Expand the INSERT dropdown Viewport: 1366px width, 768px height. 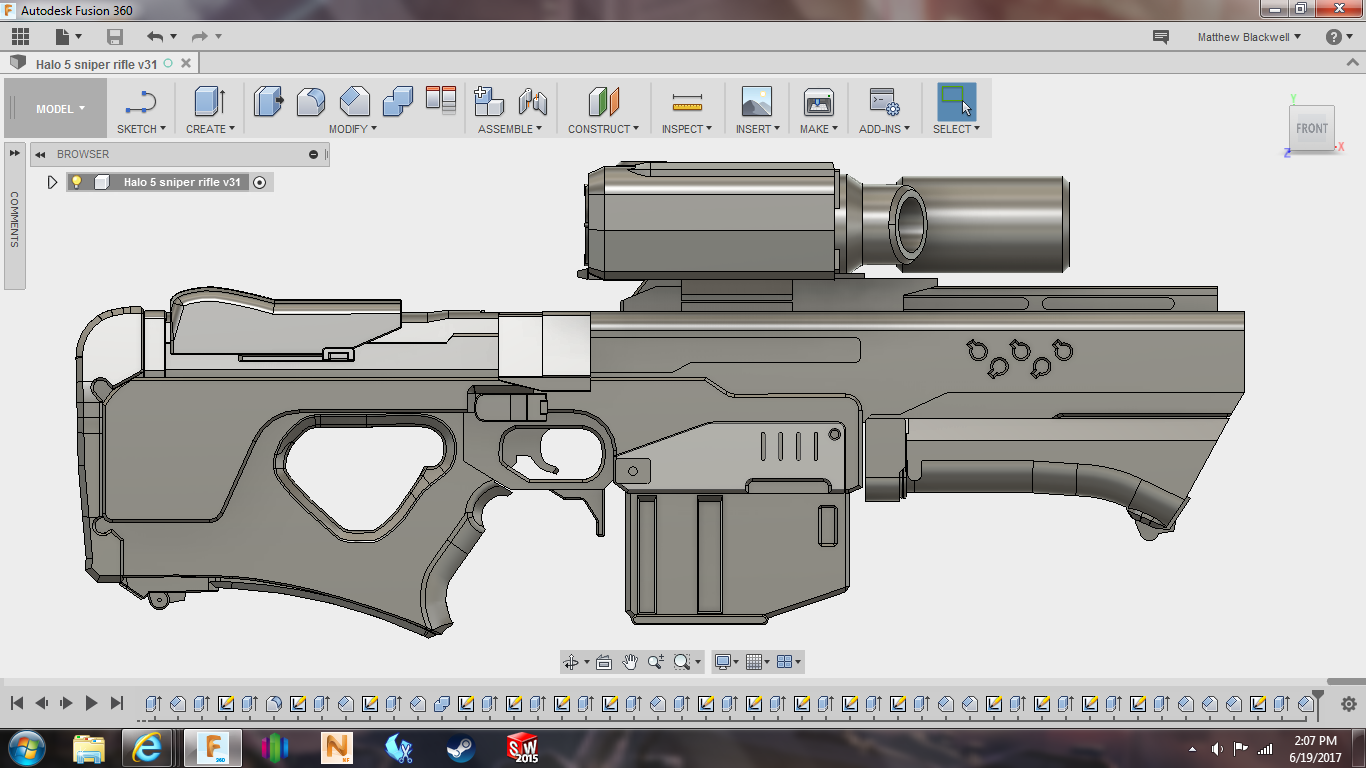758,129
